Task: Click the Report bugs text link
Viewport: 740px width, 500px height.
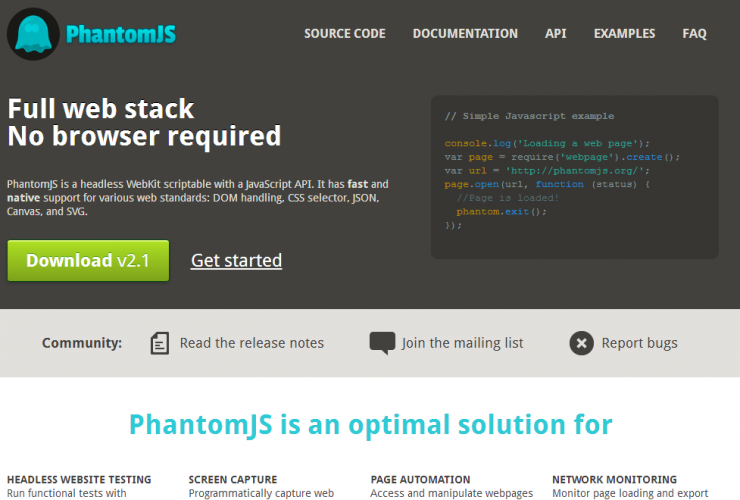Action: coord(639,343)
